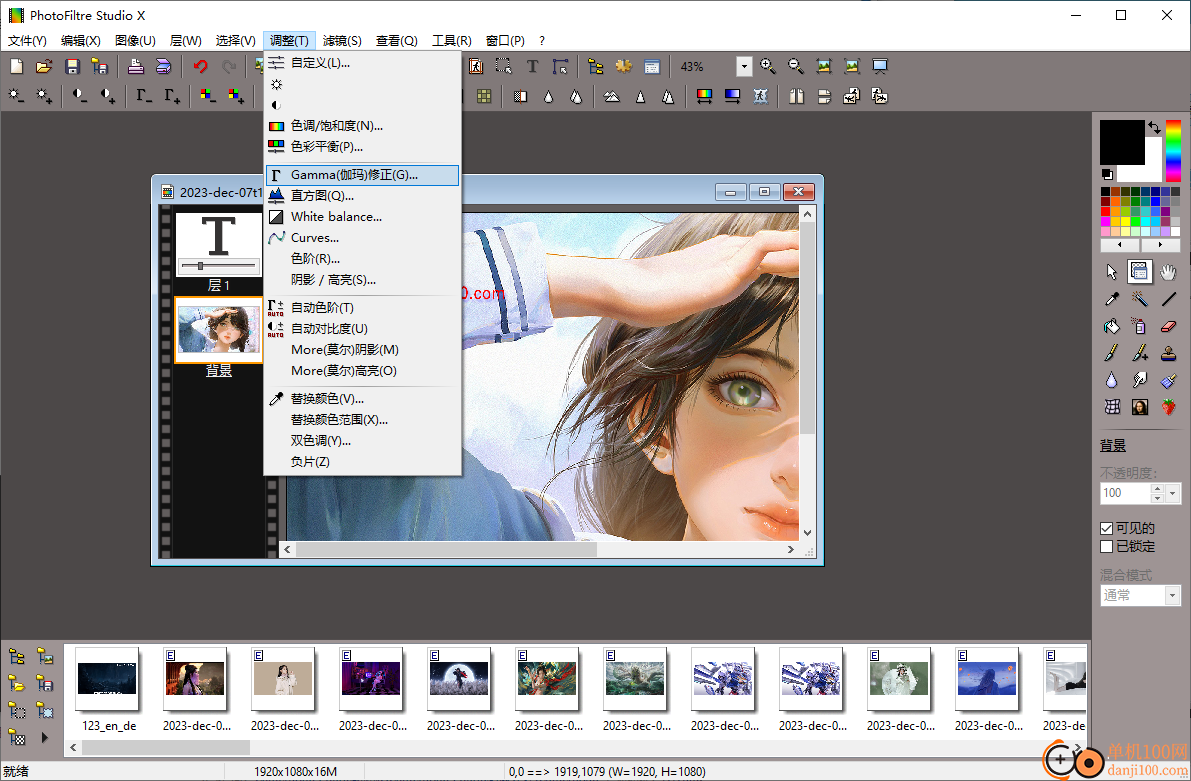This screenshot has height=781, width=1191.
Task: Choose 自动色阶(T) auto levels
Action: [x=362, y=308]
